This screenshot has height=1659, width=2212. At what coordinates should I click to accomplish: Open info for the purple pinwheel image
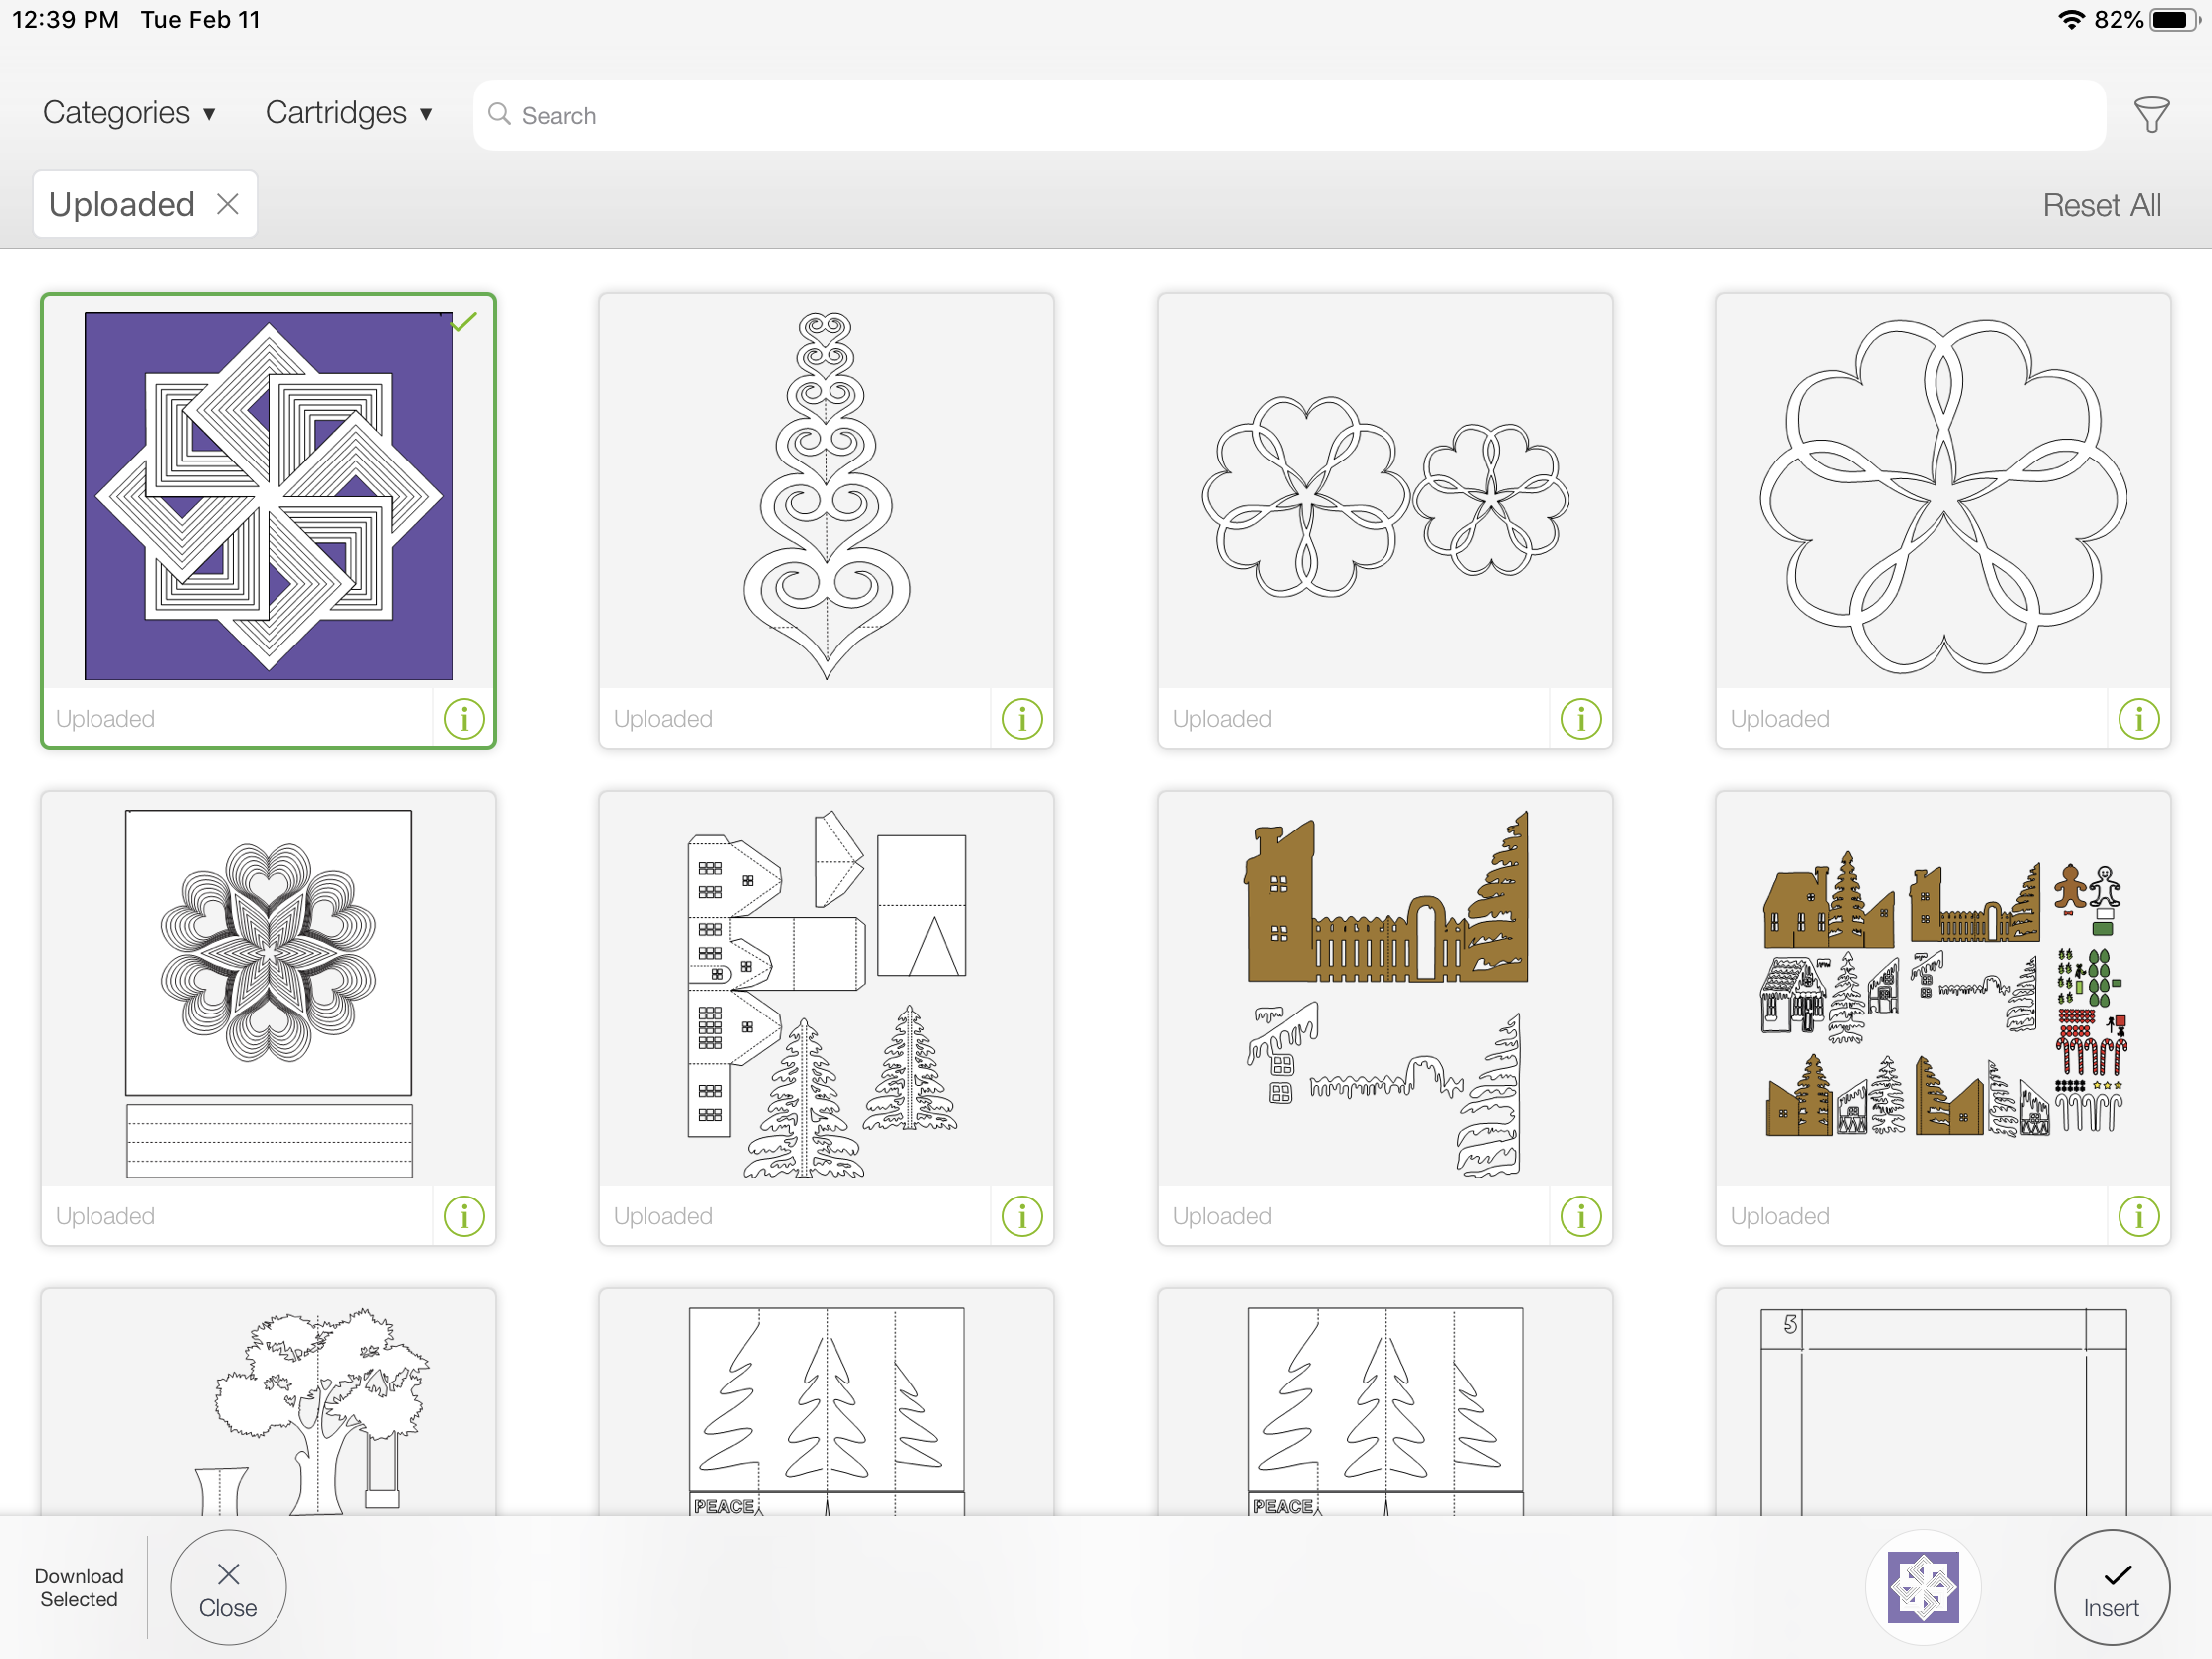pos(464,719)
